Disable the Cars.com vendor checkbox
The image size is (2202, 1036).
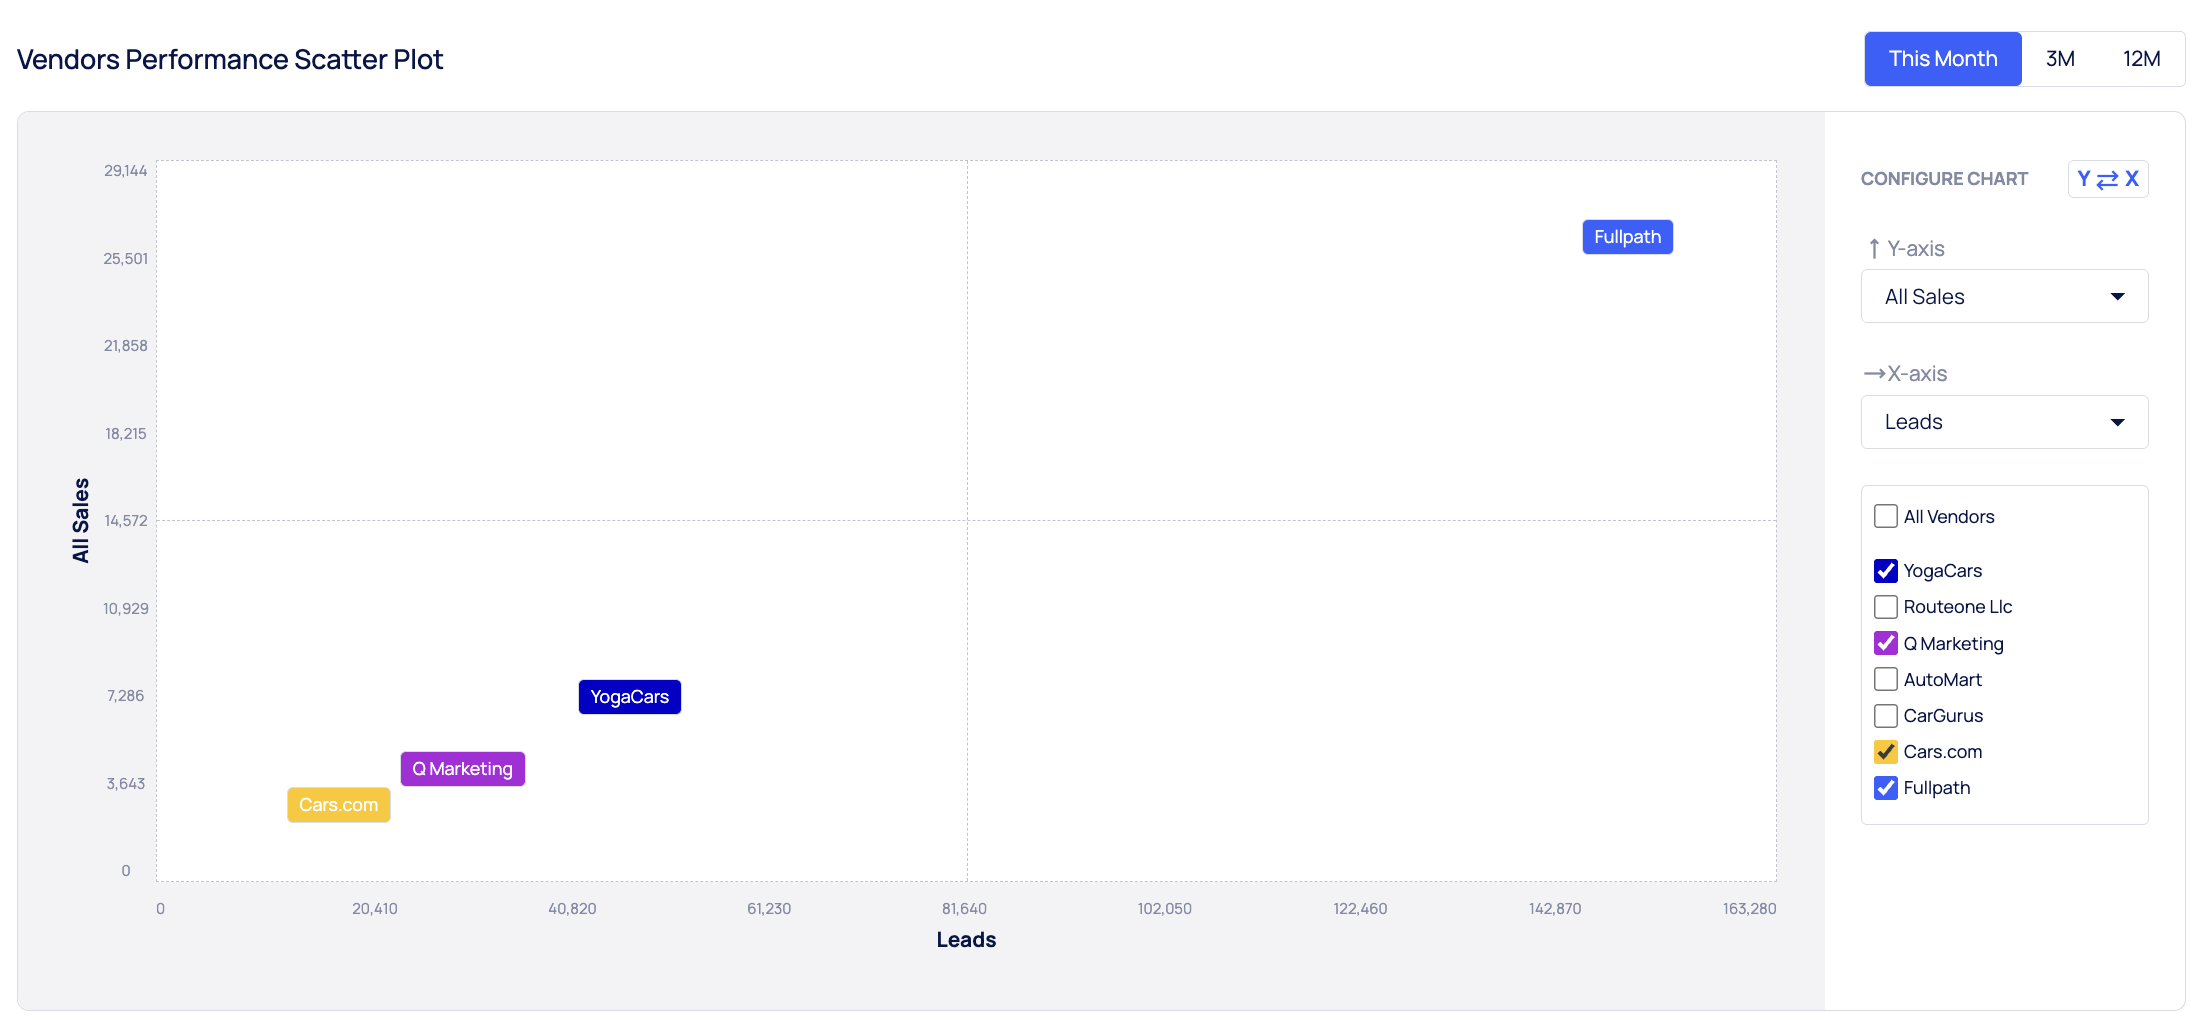pos(1886,752)
